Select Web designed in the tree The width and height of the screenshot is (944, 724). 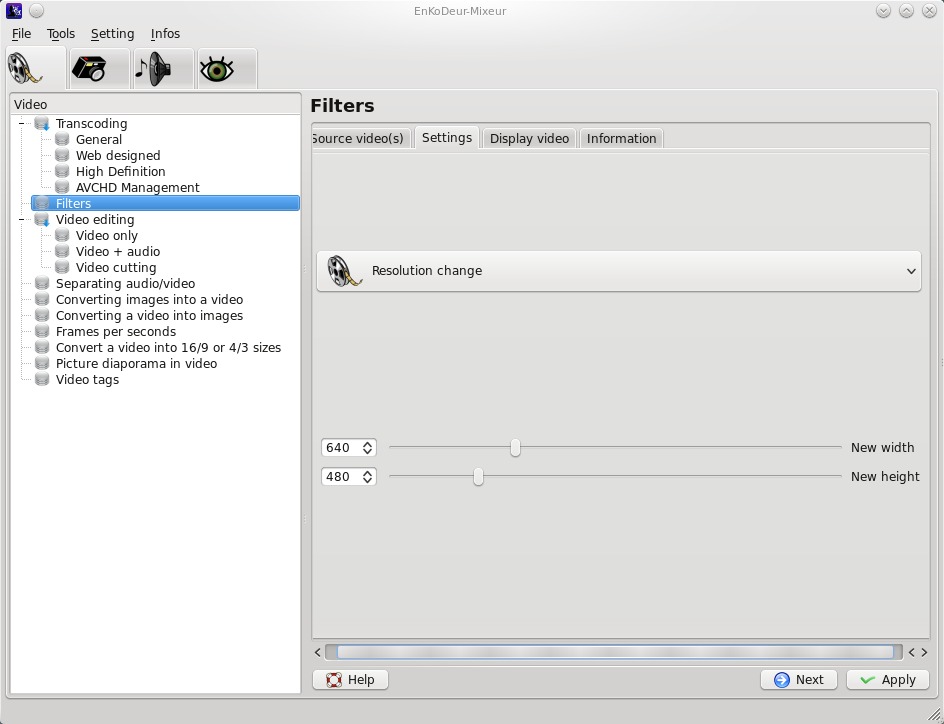point(118,155)
